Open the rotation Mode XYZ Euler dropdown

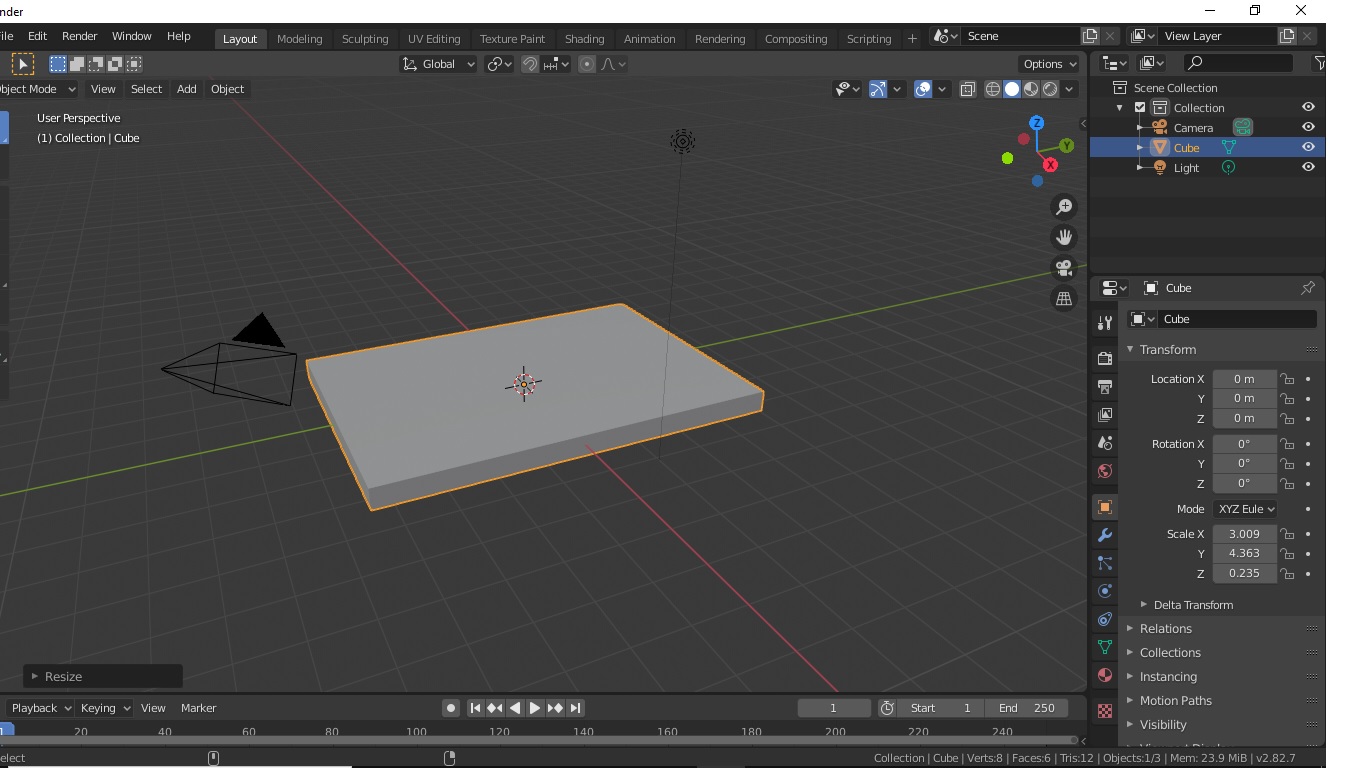pyautogui.click(x=1245, y=509)
